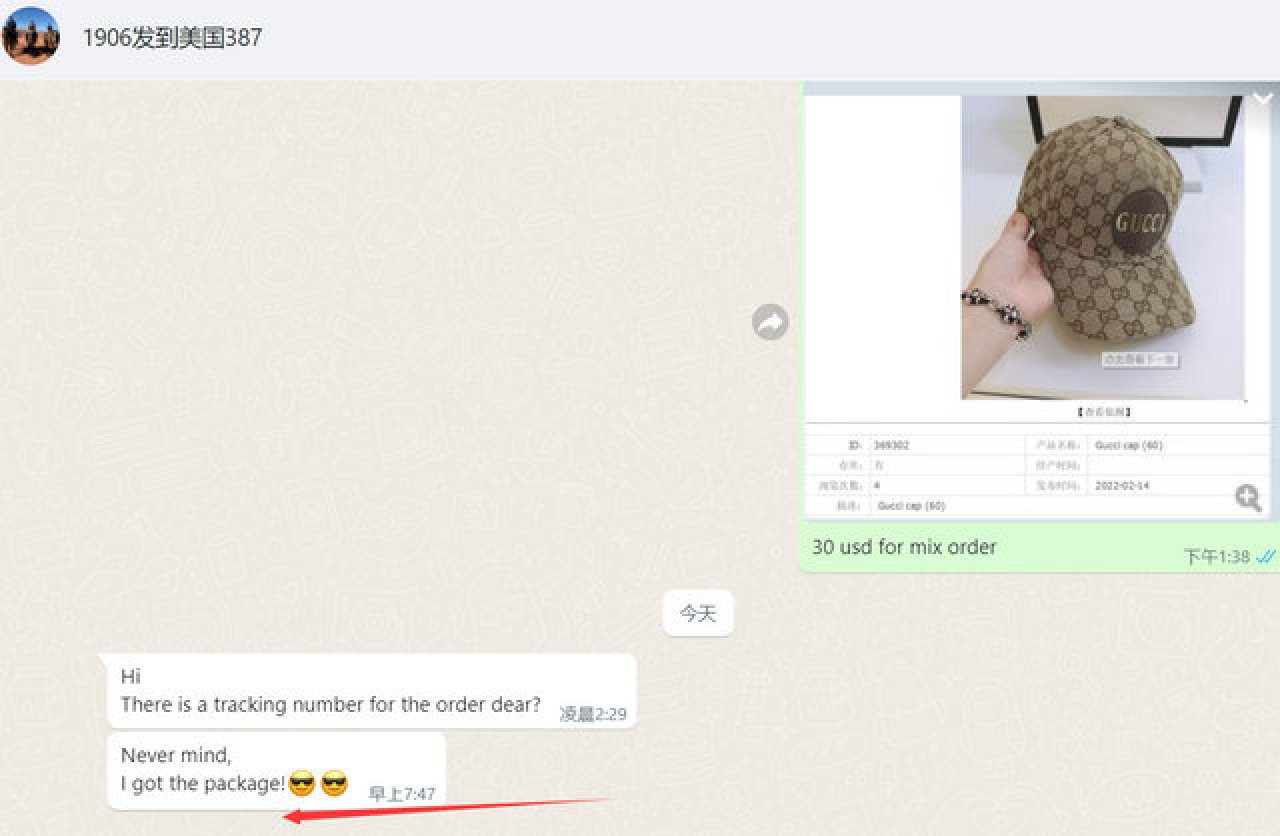Open the contact's profile avatar
Screen dimensions: 1280x836
pyautogui.click(x=31, y=37)
